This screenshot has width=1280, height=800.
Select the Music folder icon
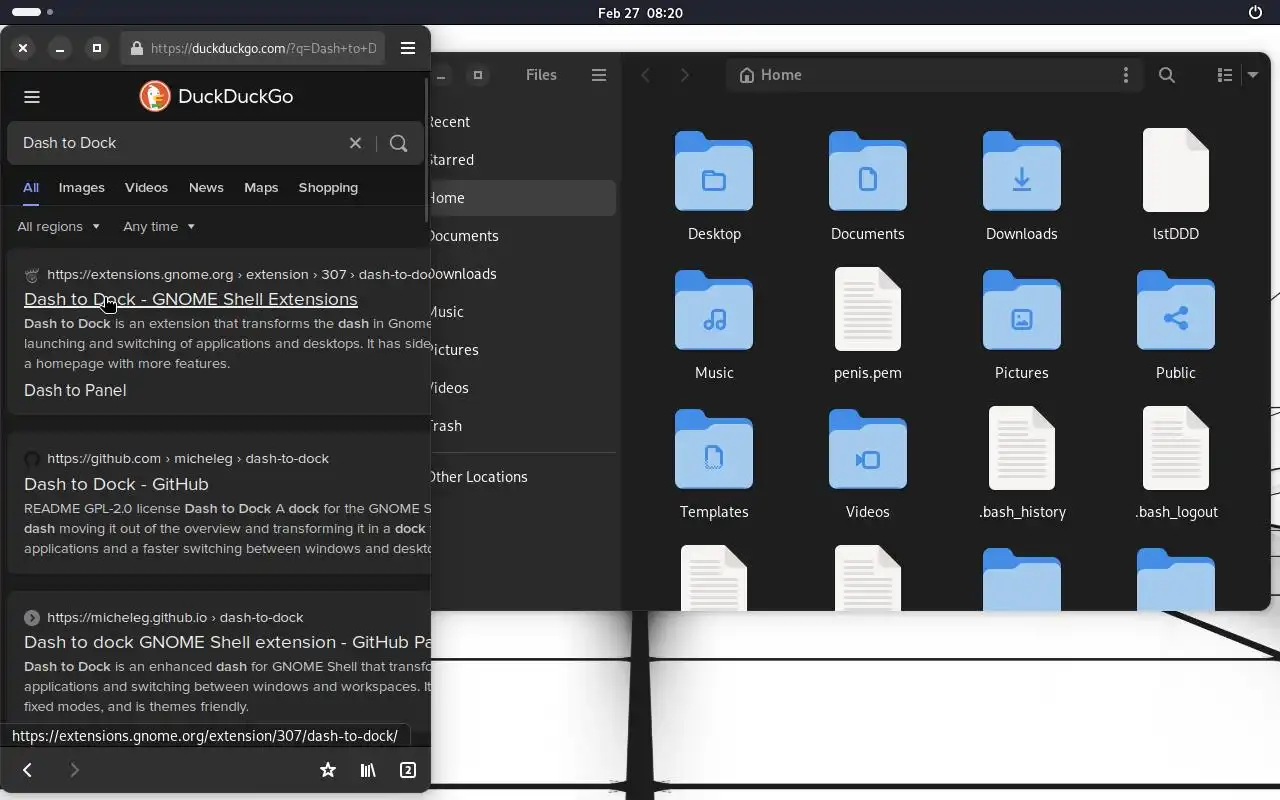[714, 310]
